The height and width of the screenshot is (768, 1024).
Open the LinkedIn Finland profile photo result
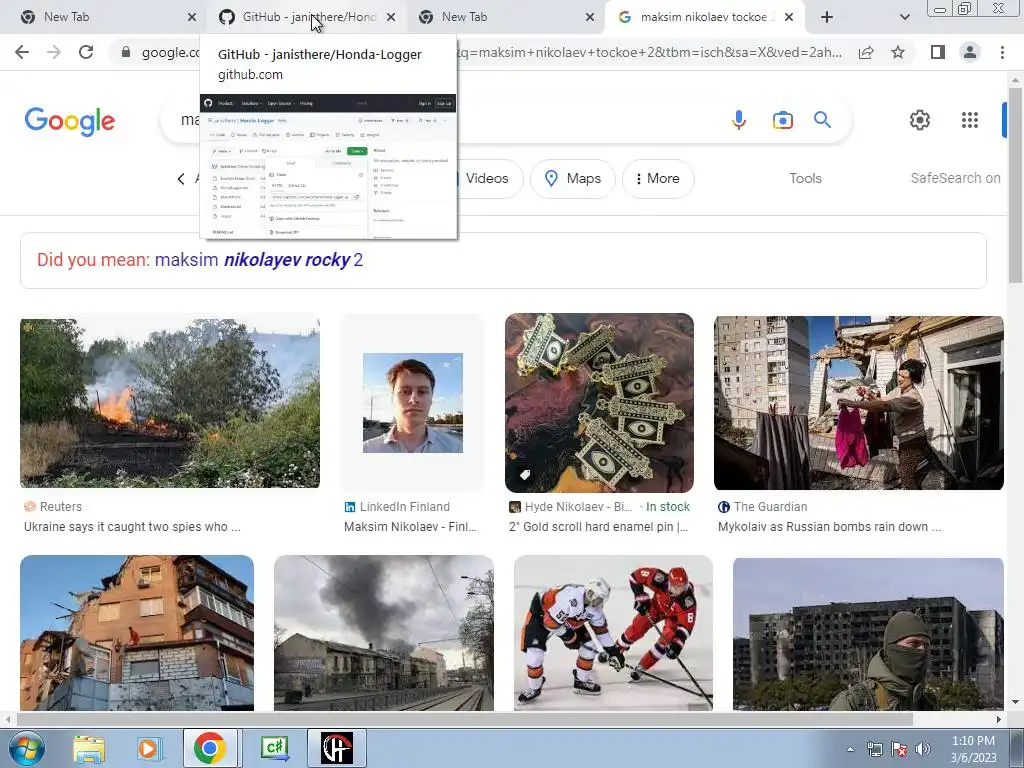(x=413, y=403)
